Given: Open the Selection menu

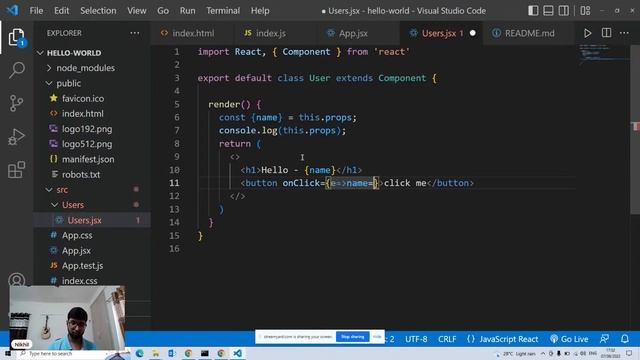Looking at the screenshot, I should (98, 11).
